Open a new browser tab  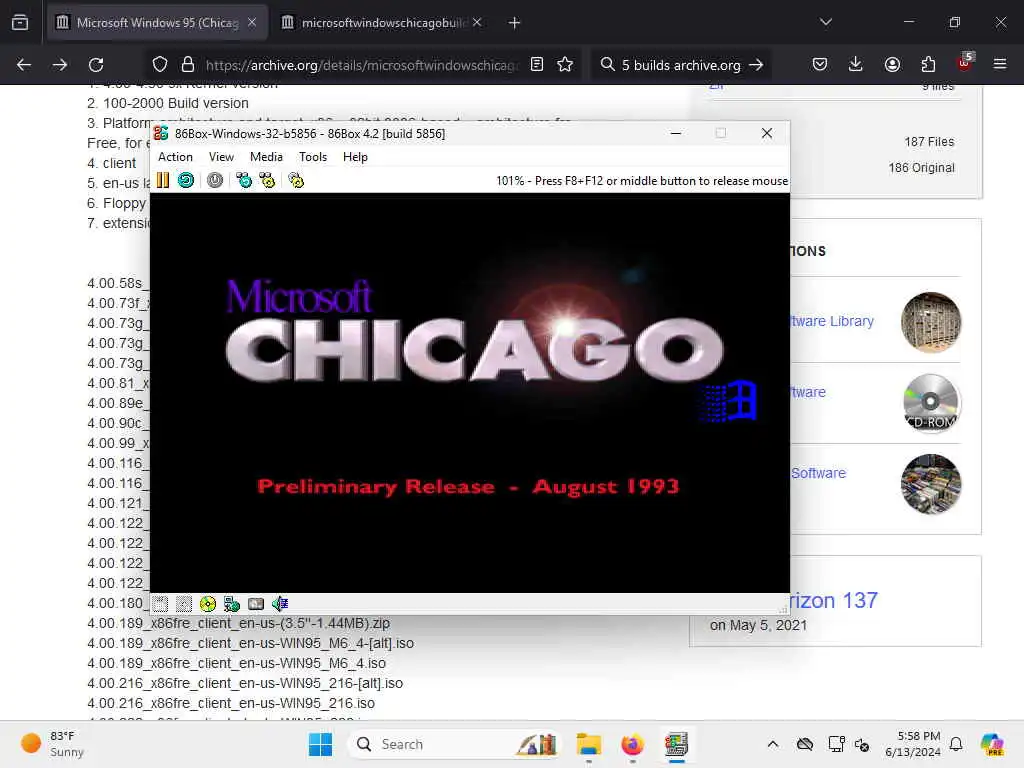point(515,23)
